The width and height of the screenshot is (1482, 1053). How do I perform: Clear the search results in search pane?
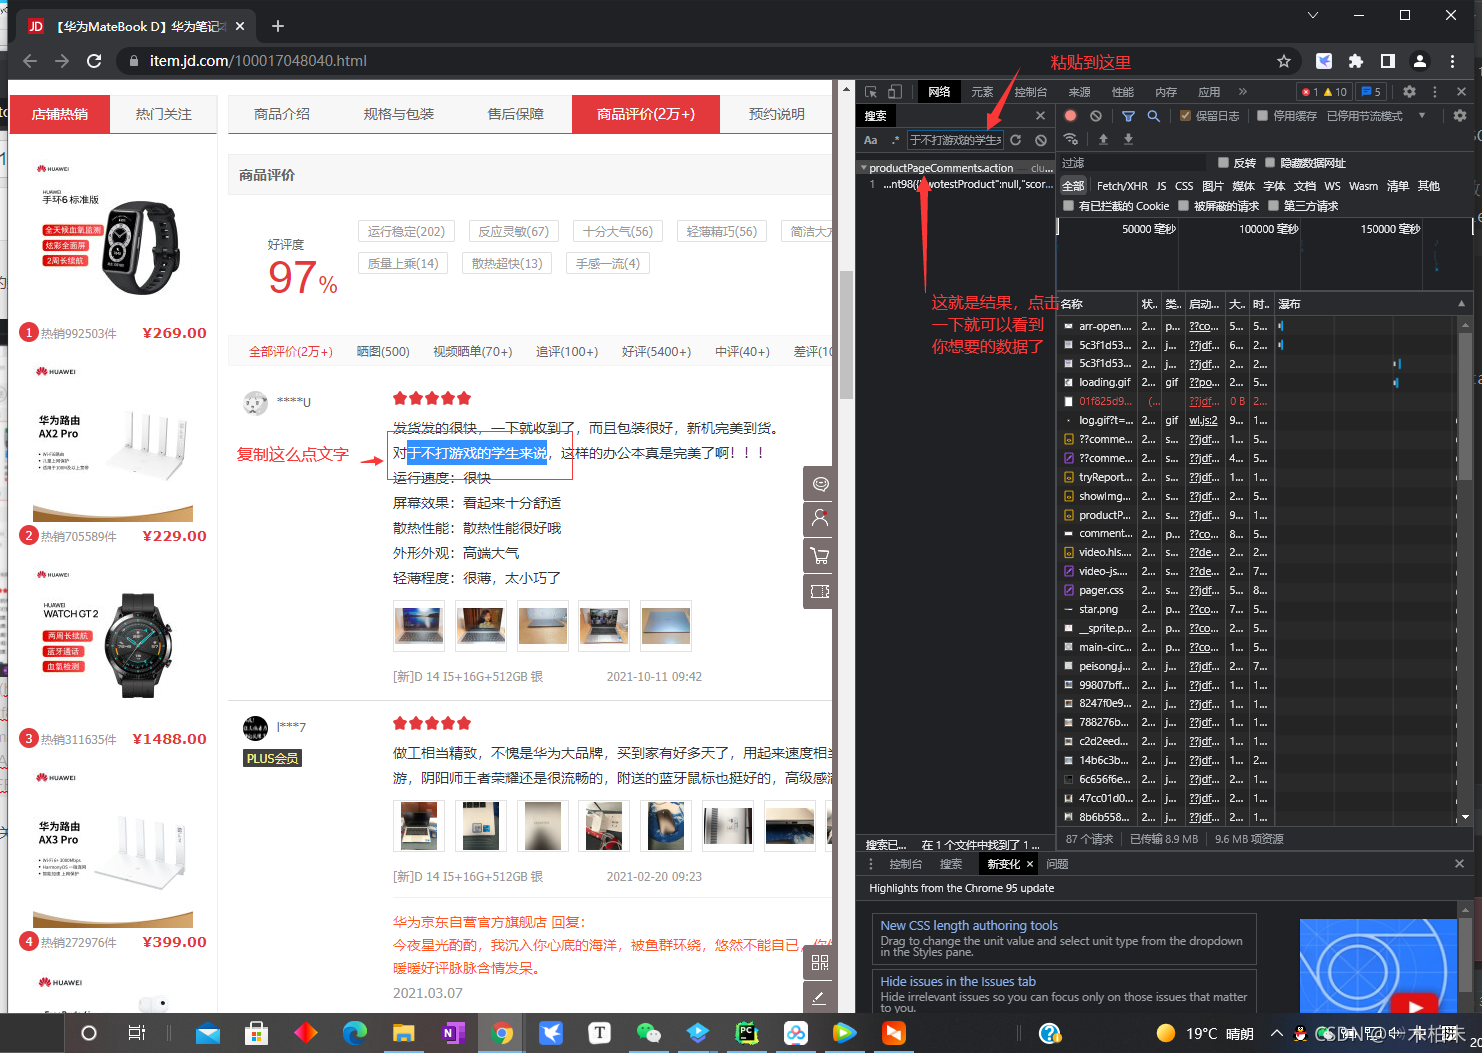(1041, 140)
